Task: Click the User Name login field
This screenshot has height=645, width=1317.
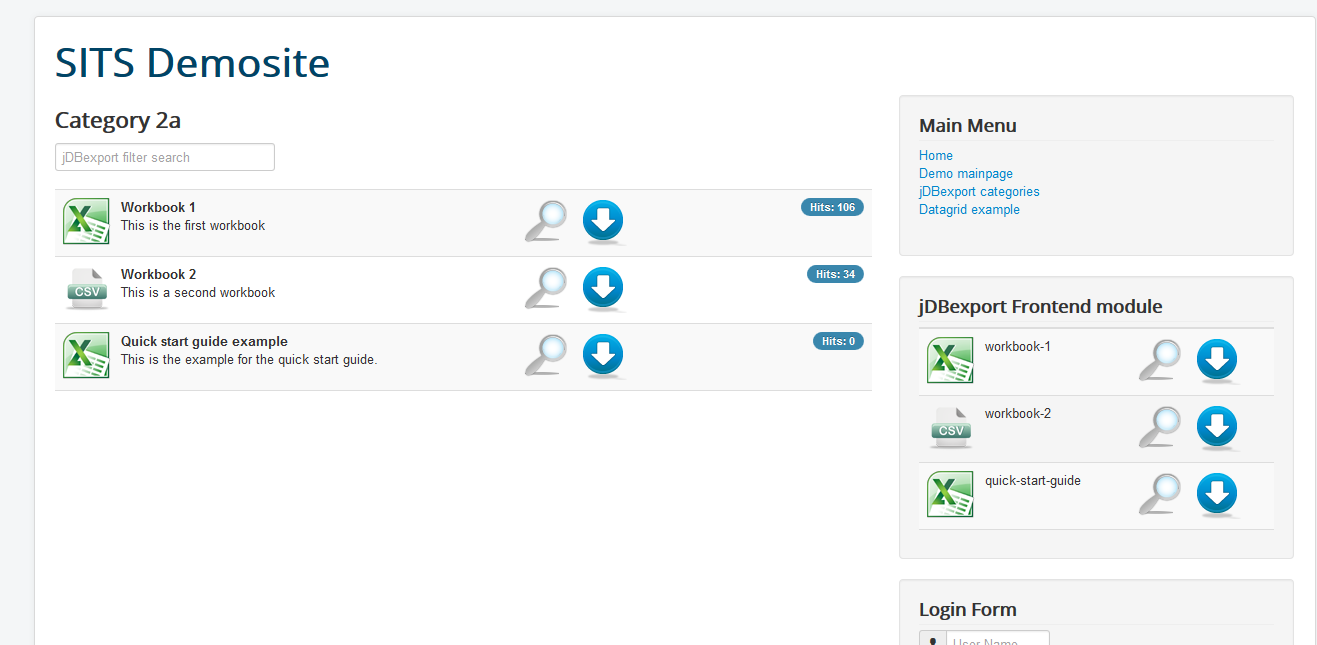Action: coord(997,640)
